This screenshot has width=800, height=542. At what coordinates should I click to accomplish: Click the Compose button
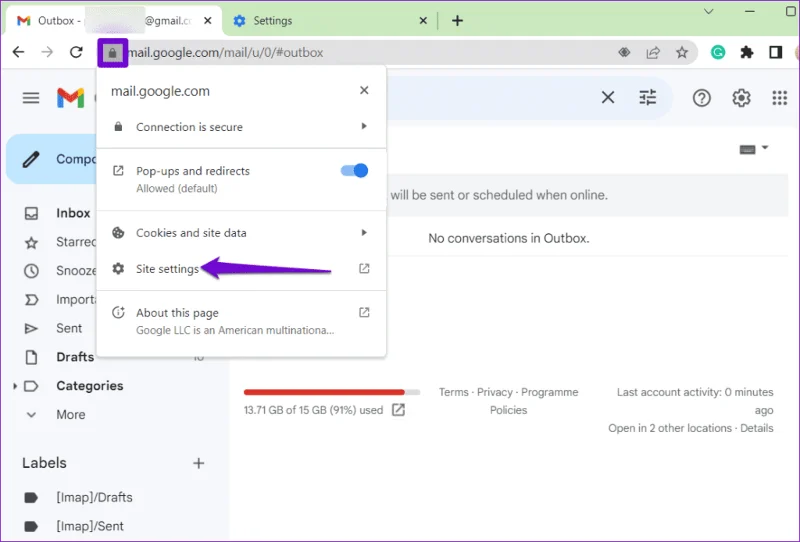point(52,159)
